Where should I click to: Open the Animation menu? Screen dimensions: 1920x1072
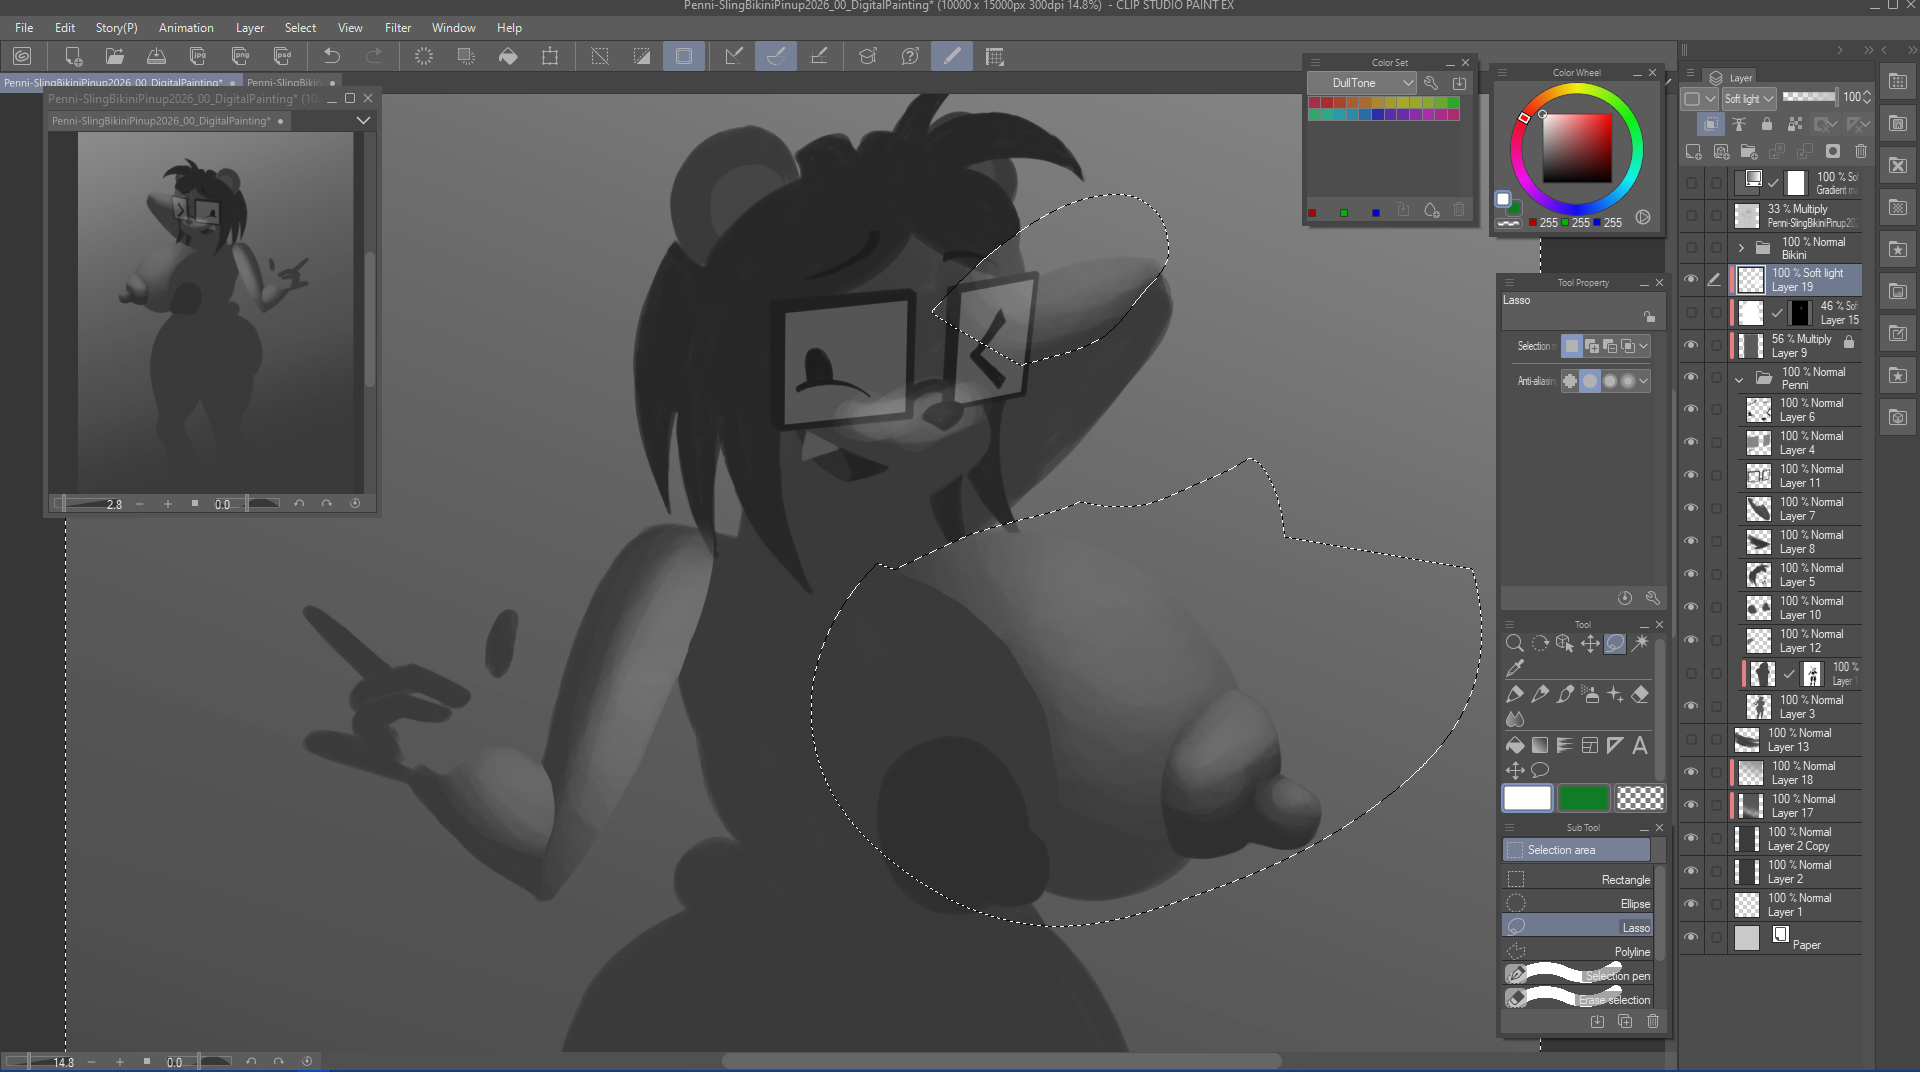point(186,28)
